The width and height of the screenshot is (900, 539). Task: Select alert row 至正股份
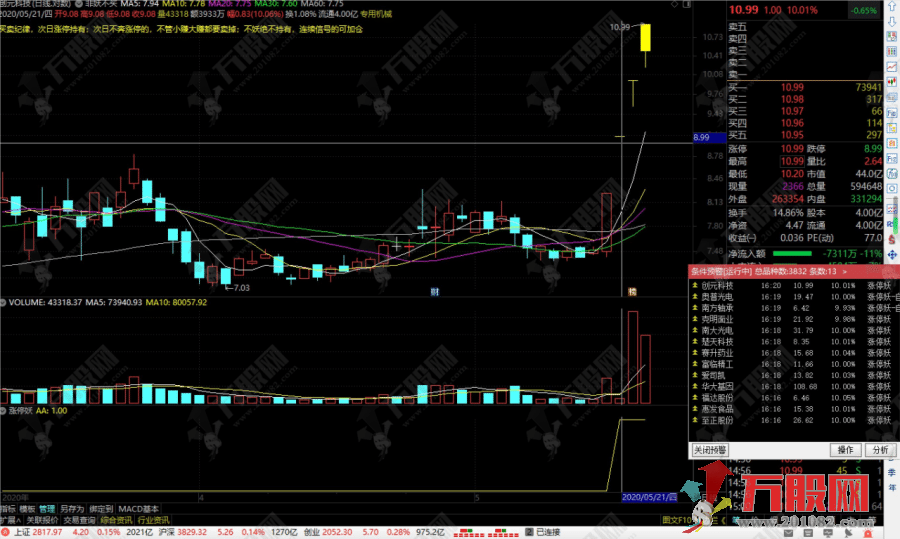794,420
